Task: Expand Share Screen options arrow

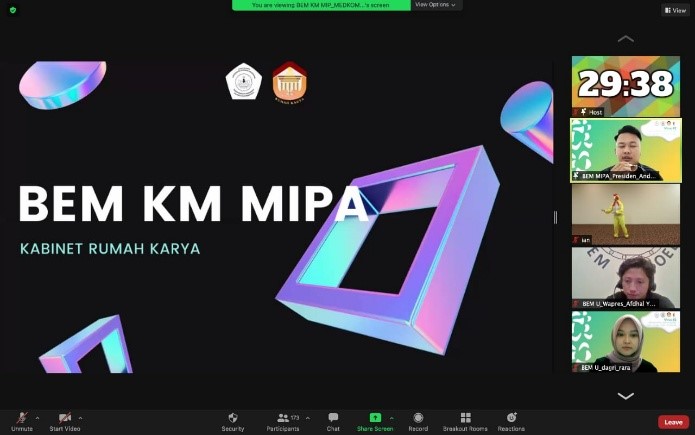Action: pos(391,418)
